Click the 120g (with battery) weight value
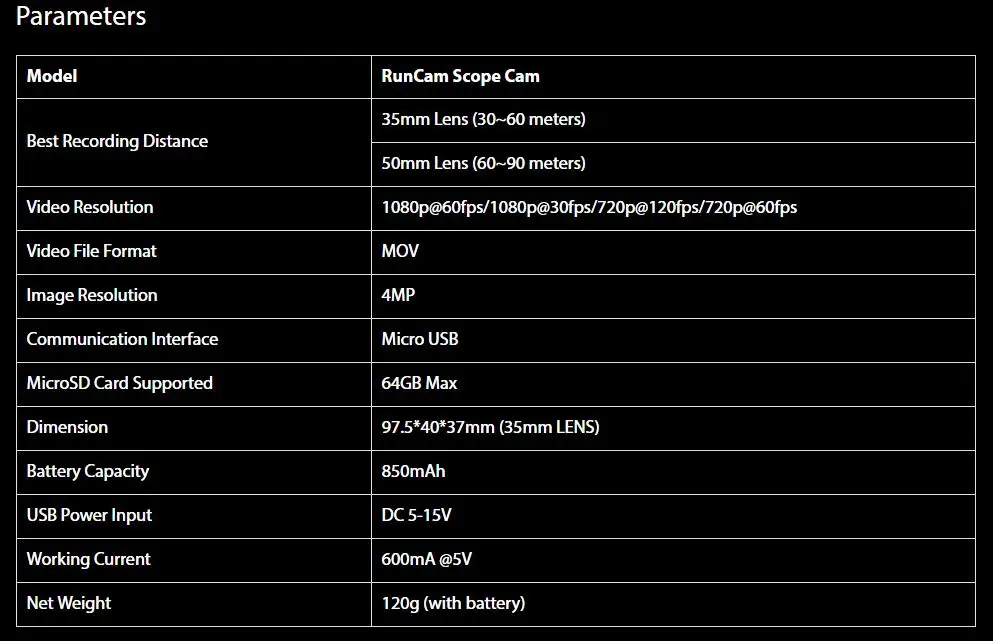The image size is (993, 641). pyautogui.click(x=453, y=603)
